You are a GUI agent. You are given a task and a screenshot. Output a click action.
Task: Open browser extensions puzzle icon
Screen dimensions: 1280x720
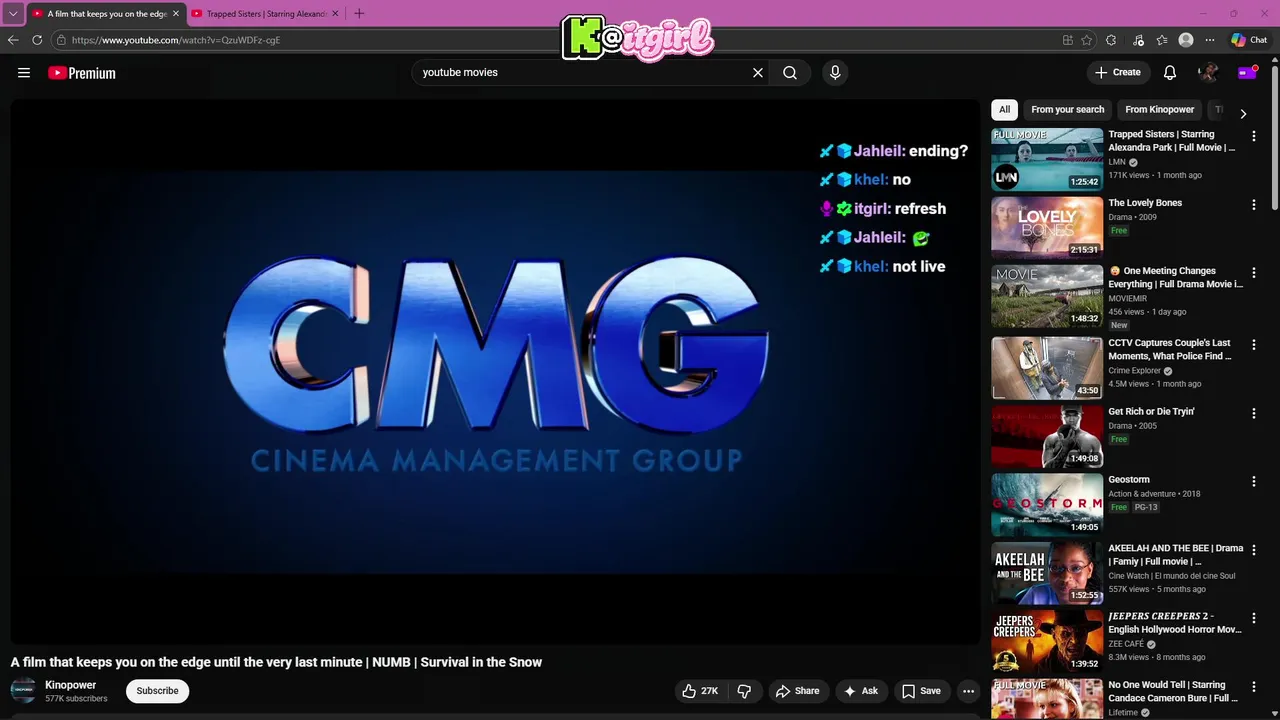[x=1111, y=40]
